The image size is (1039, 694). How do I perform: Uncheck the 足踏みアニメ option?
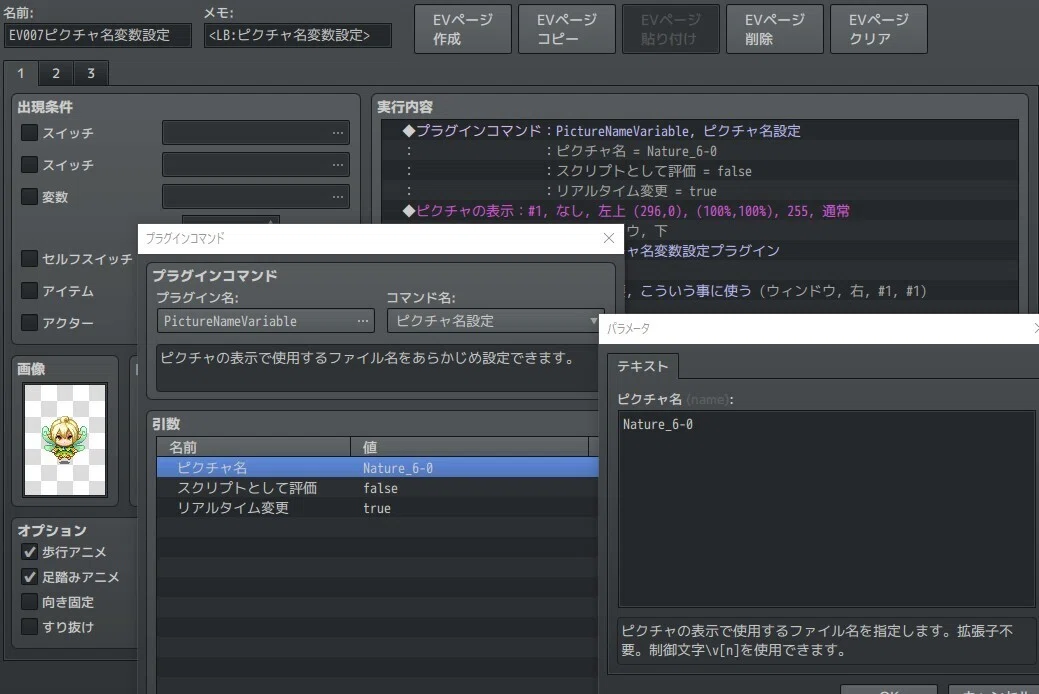click(29, 577)
